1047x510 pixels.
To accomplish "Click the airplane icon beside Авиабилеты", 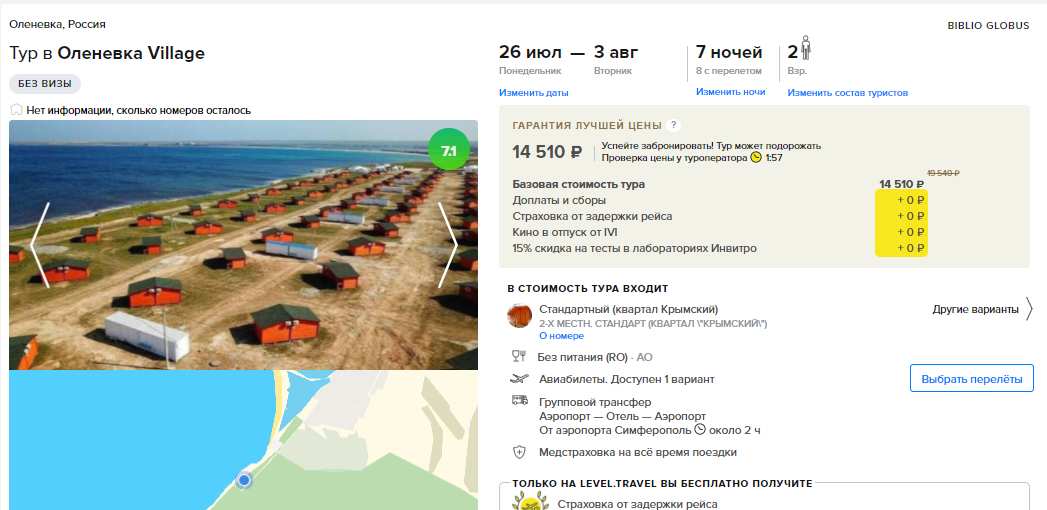I will [519, 378].
